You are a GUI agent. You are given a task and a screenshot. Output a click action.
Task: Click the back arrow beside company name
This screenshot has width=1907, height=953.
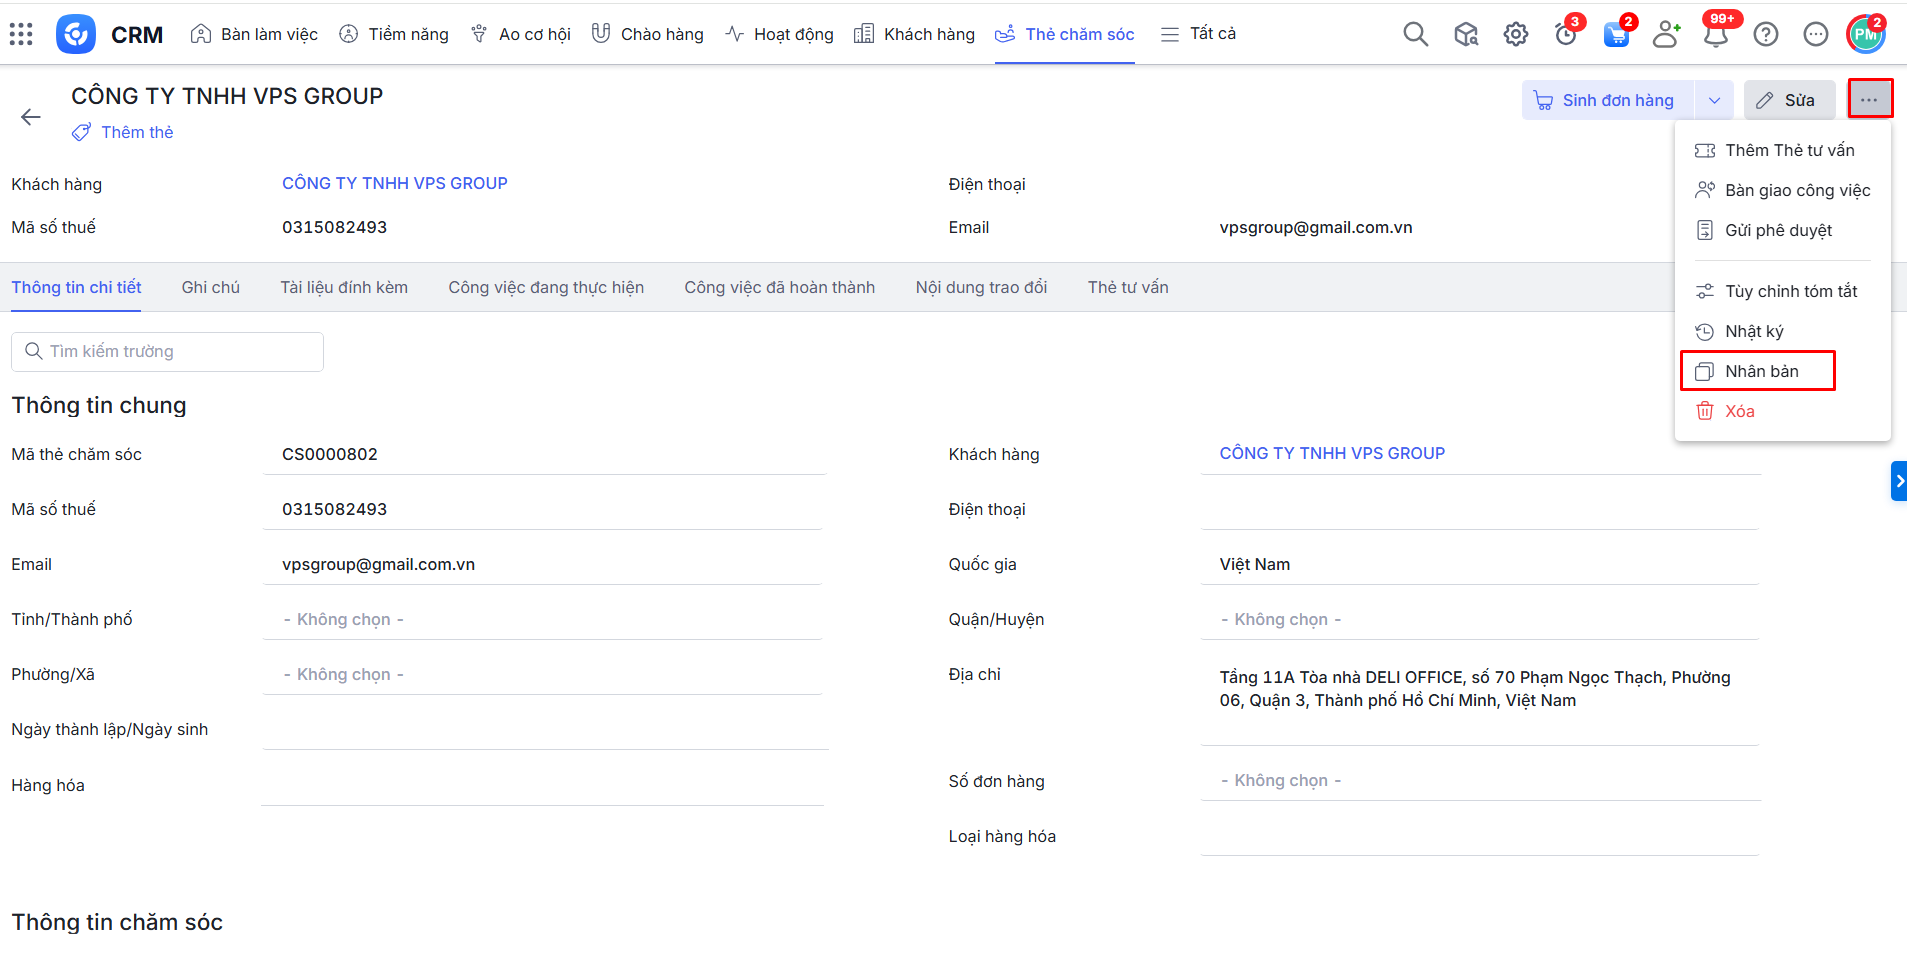[x=31, y=117]
